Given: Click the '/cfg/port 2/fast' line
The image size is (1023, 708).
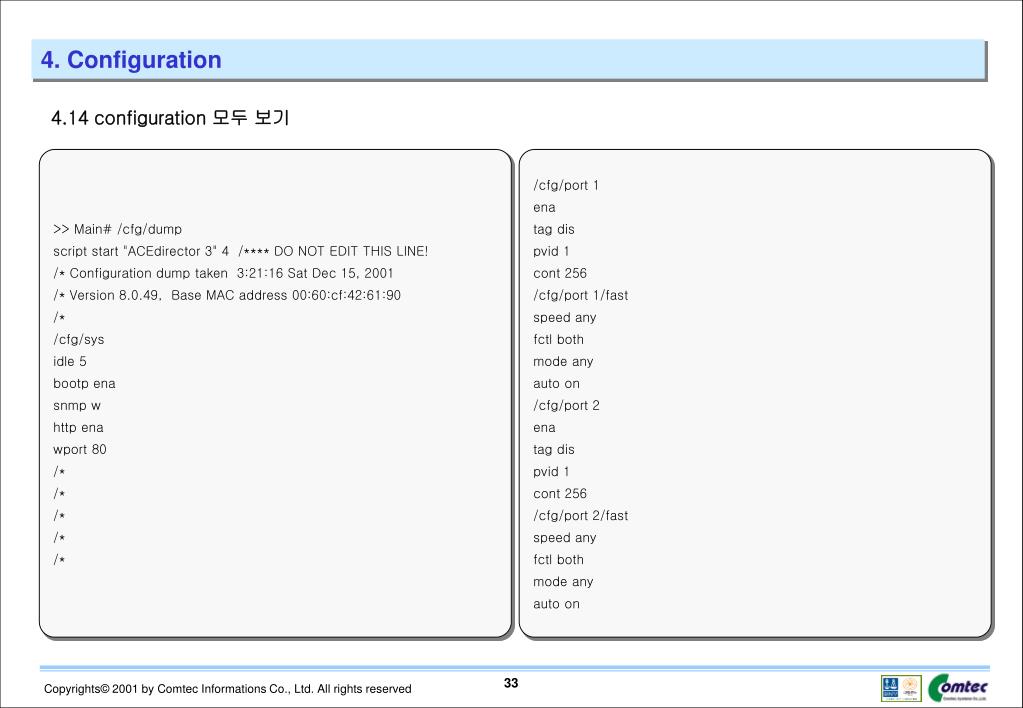Looking at the screenshot, I should tap(581, 516).
